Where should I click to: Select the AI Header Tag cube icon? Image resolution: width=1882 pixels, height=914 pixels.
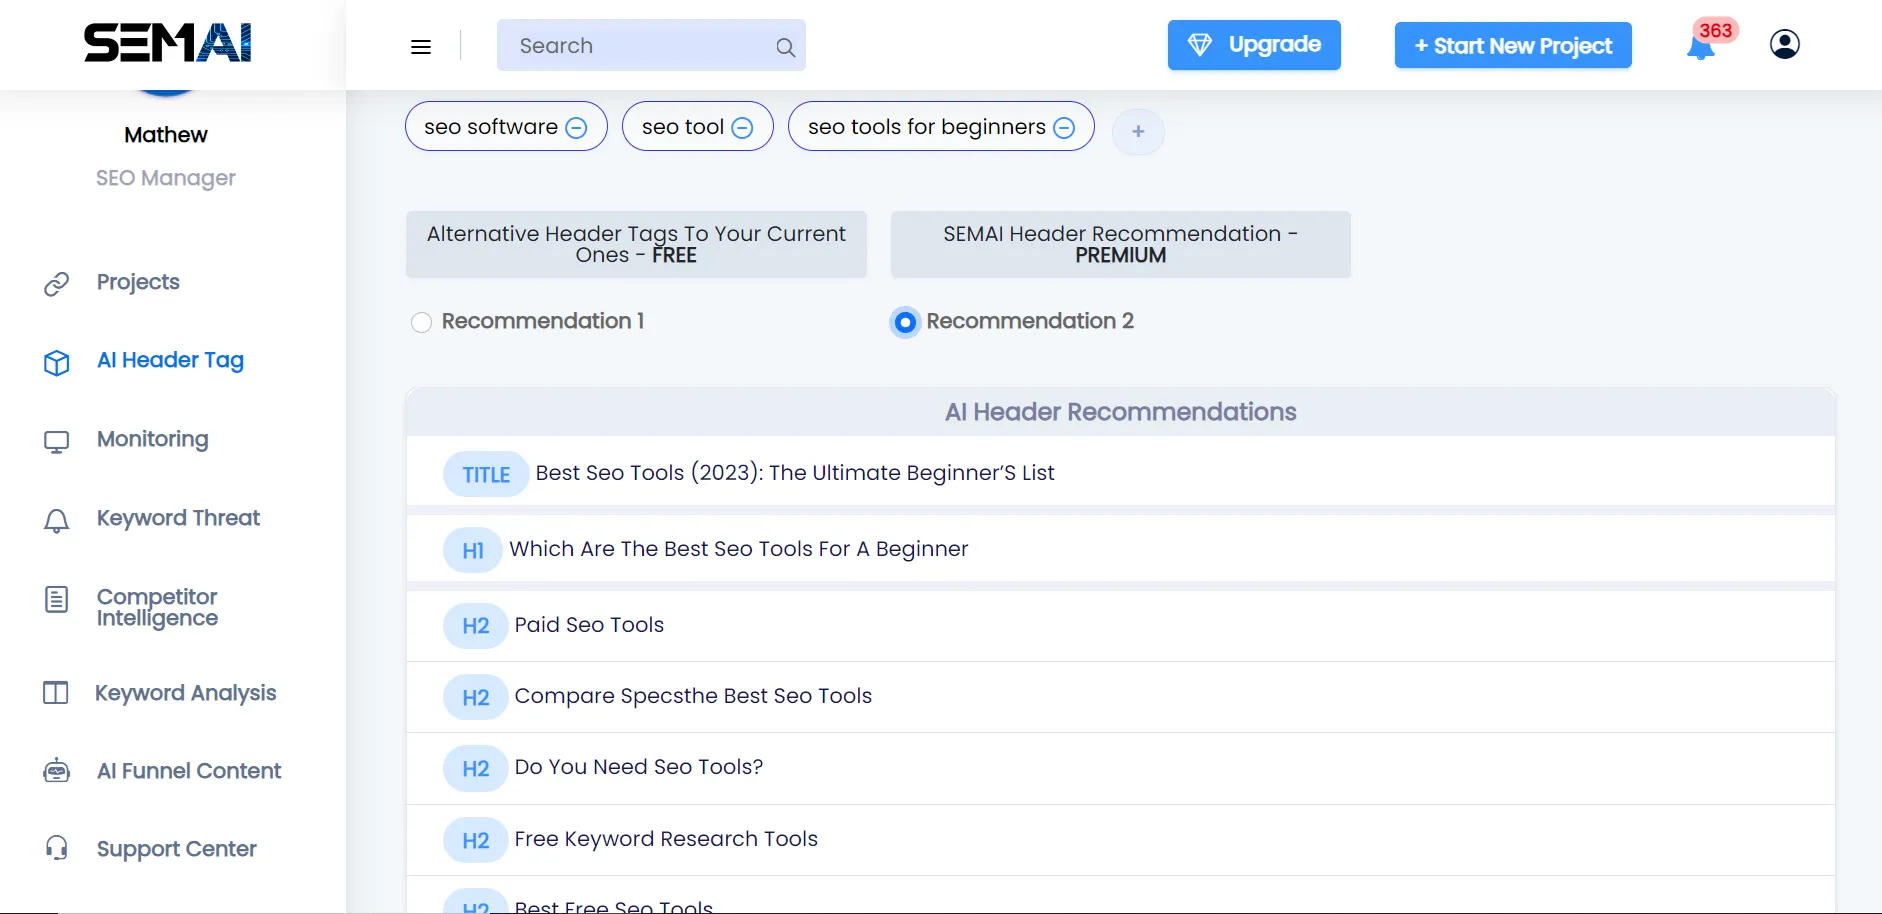[x=56, y=362]
